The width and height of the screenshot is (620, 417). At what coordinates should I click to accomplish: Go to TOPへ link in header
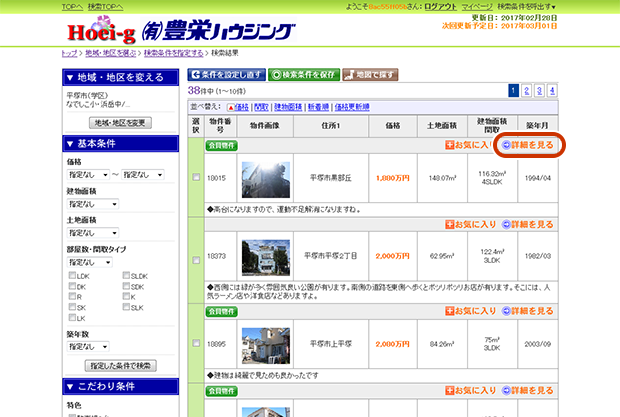click(72, 7)
